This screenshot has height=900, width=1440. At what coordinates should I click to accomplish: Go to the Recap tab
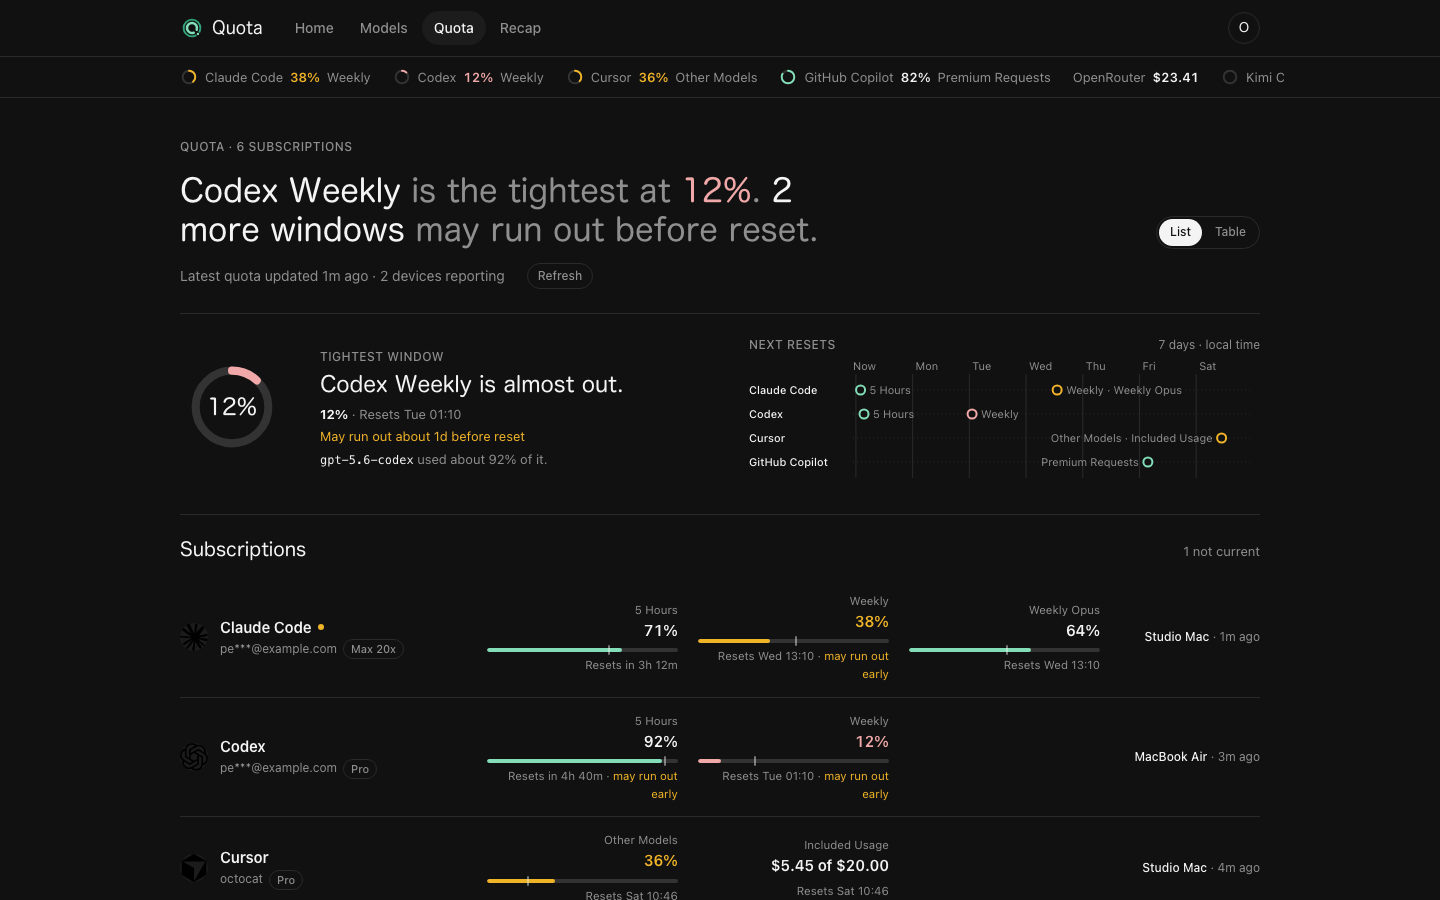click(520, 28)
